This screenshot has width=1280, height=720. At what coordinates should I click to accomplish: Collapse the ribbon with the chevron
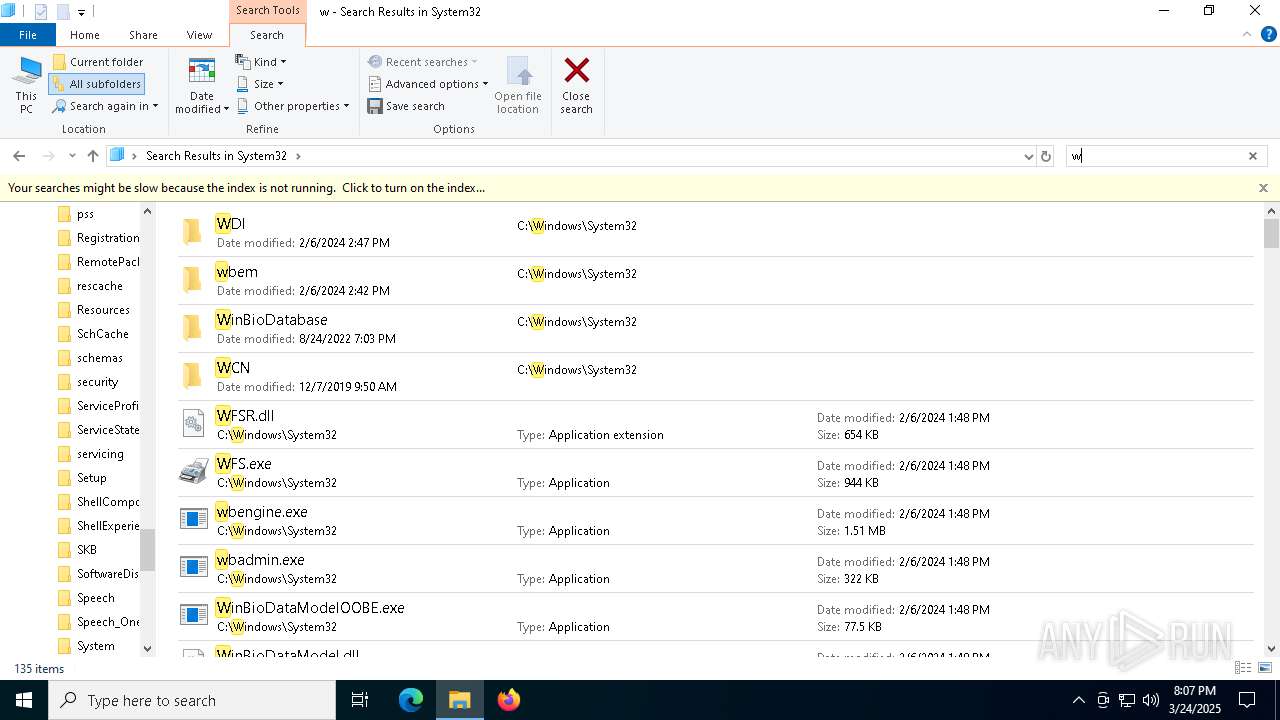(1247, 34)
